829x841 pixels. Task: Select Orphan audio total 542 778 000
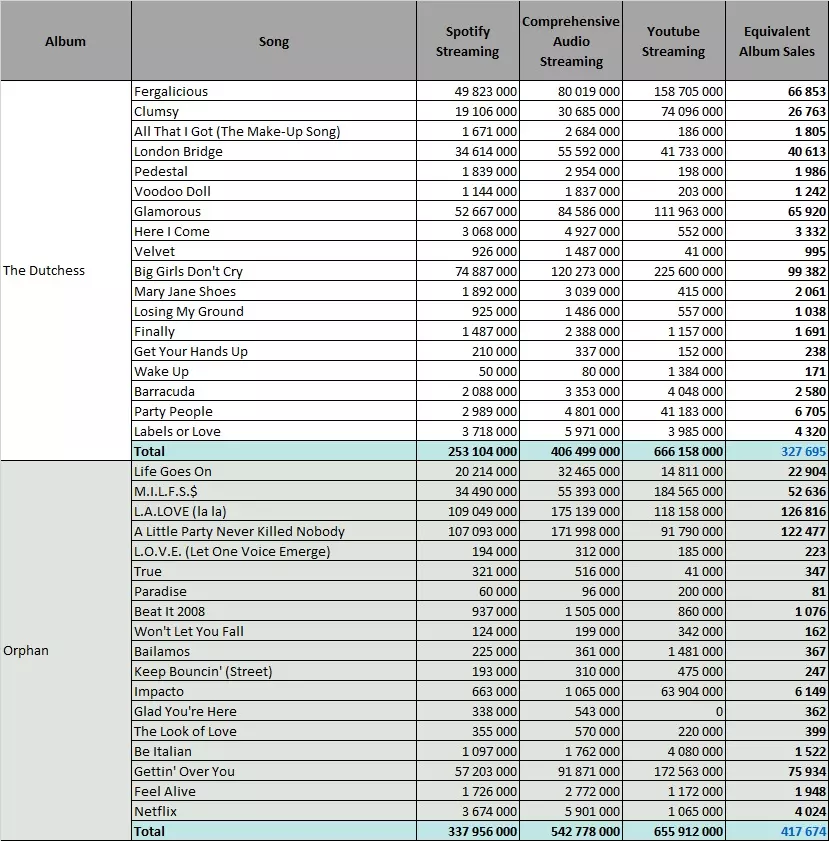571,831
